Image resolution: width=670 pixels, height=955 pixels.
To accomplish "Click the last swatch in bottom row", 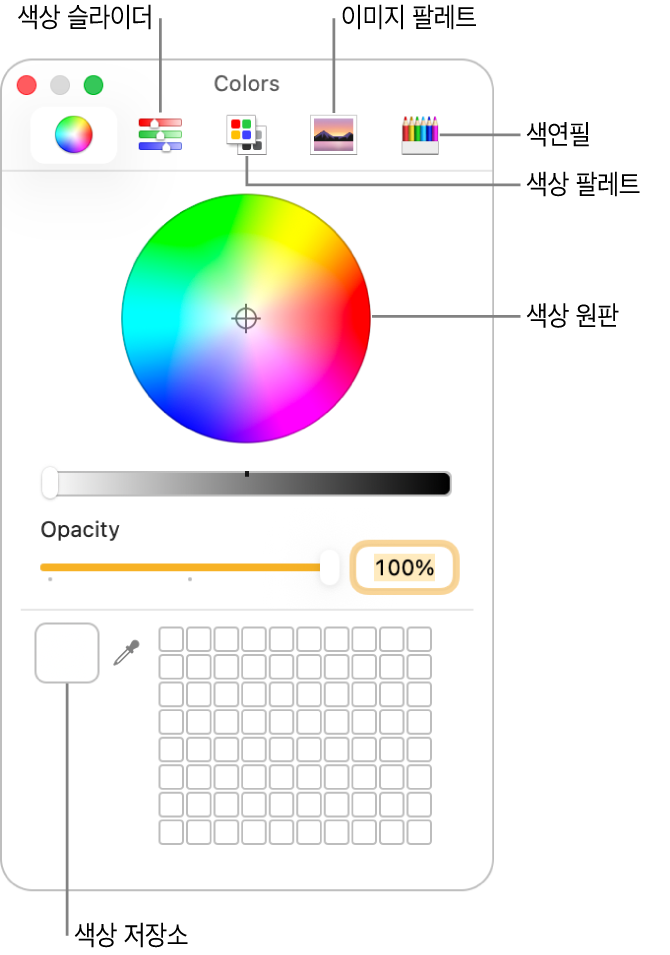I will pyautogui.click(x=420, y=832).
